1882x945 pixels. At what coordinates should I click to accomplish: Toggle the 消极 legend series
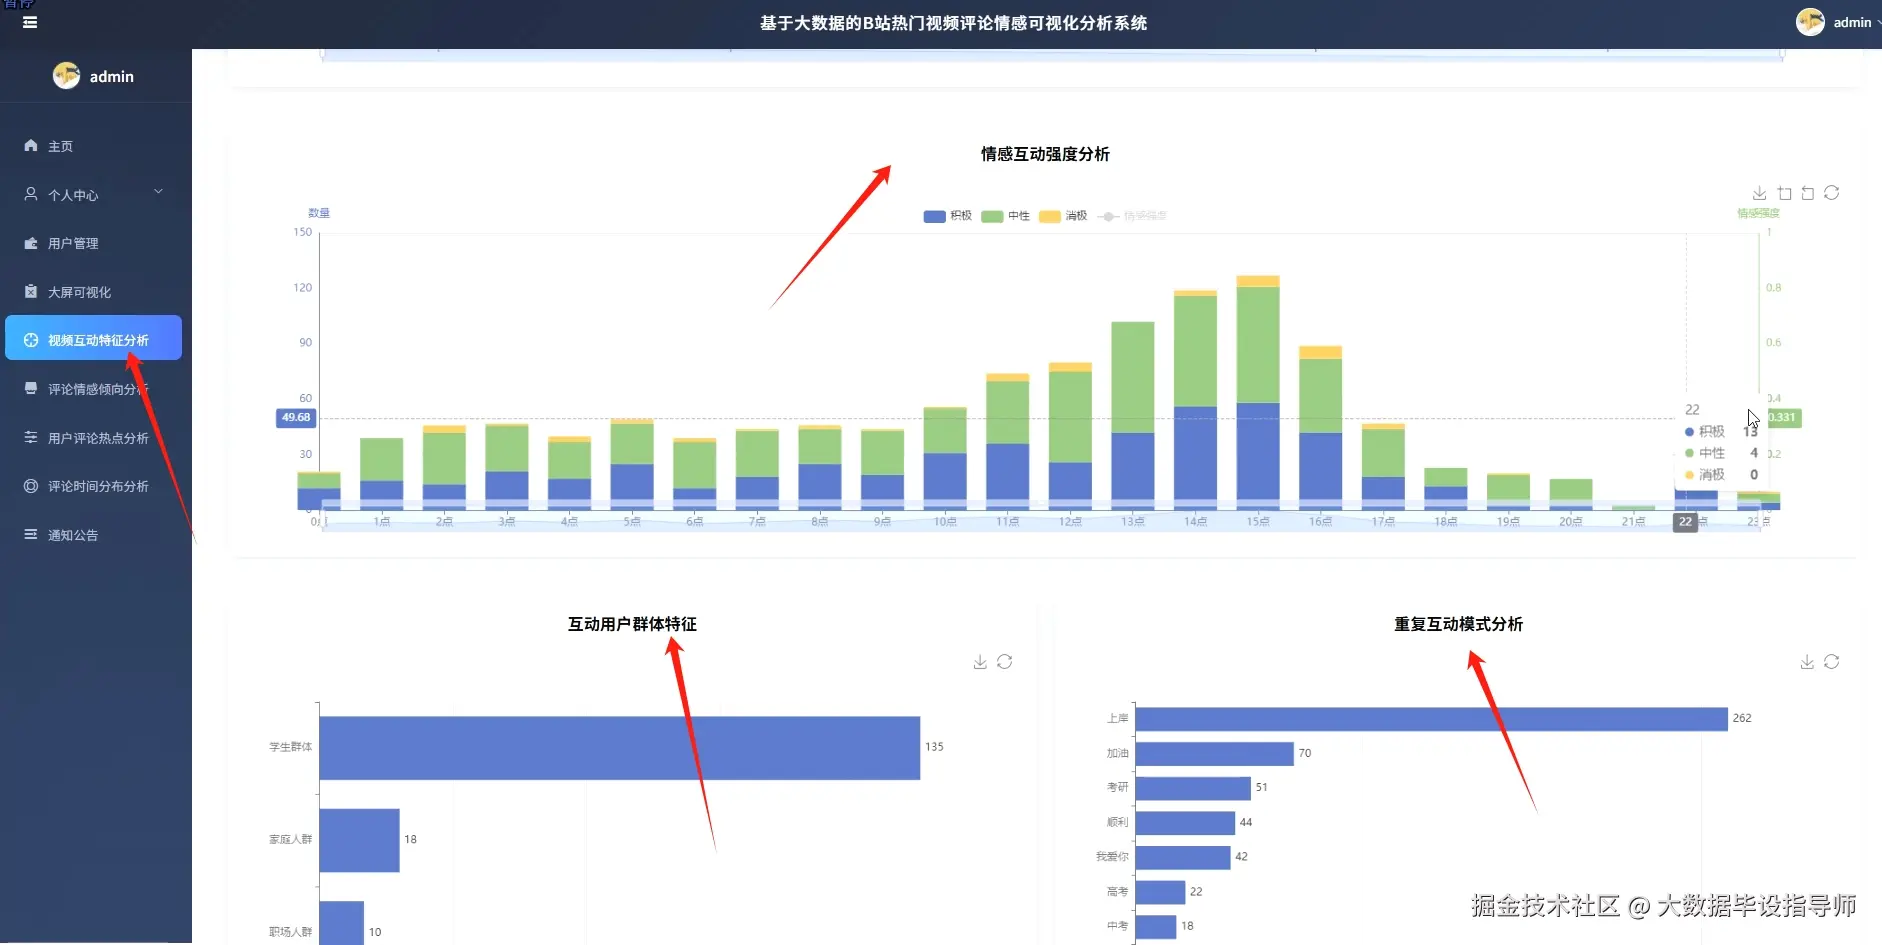1063,216
